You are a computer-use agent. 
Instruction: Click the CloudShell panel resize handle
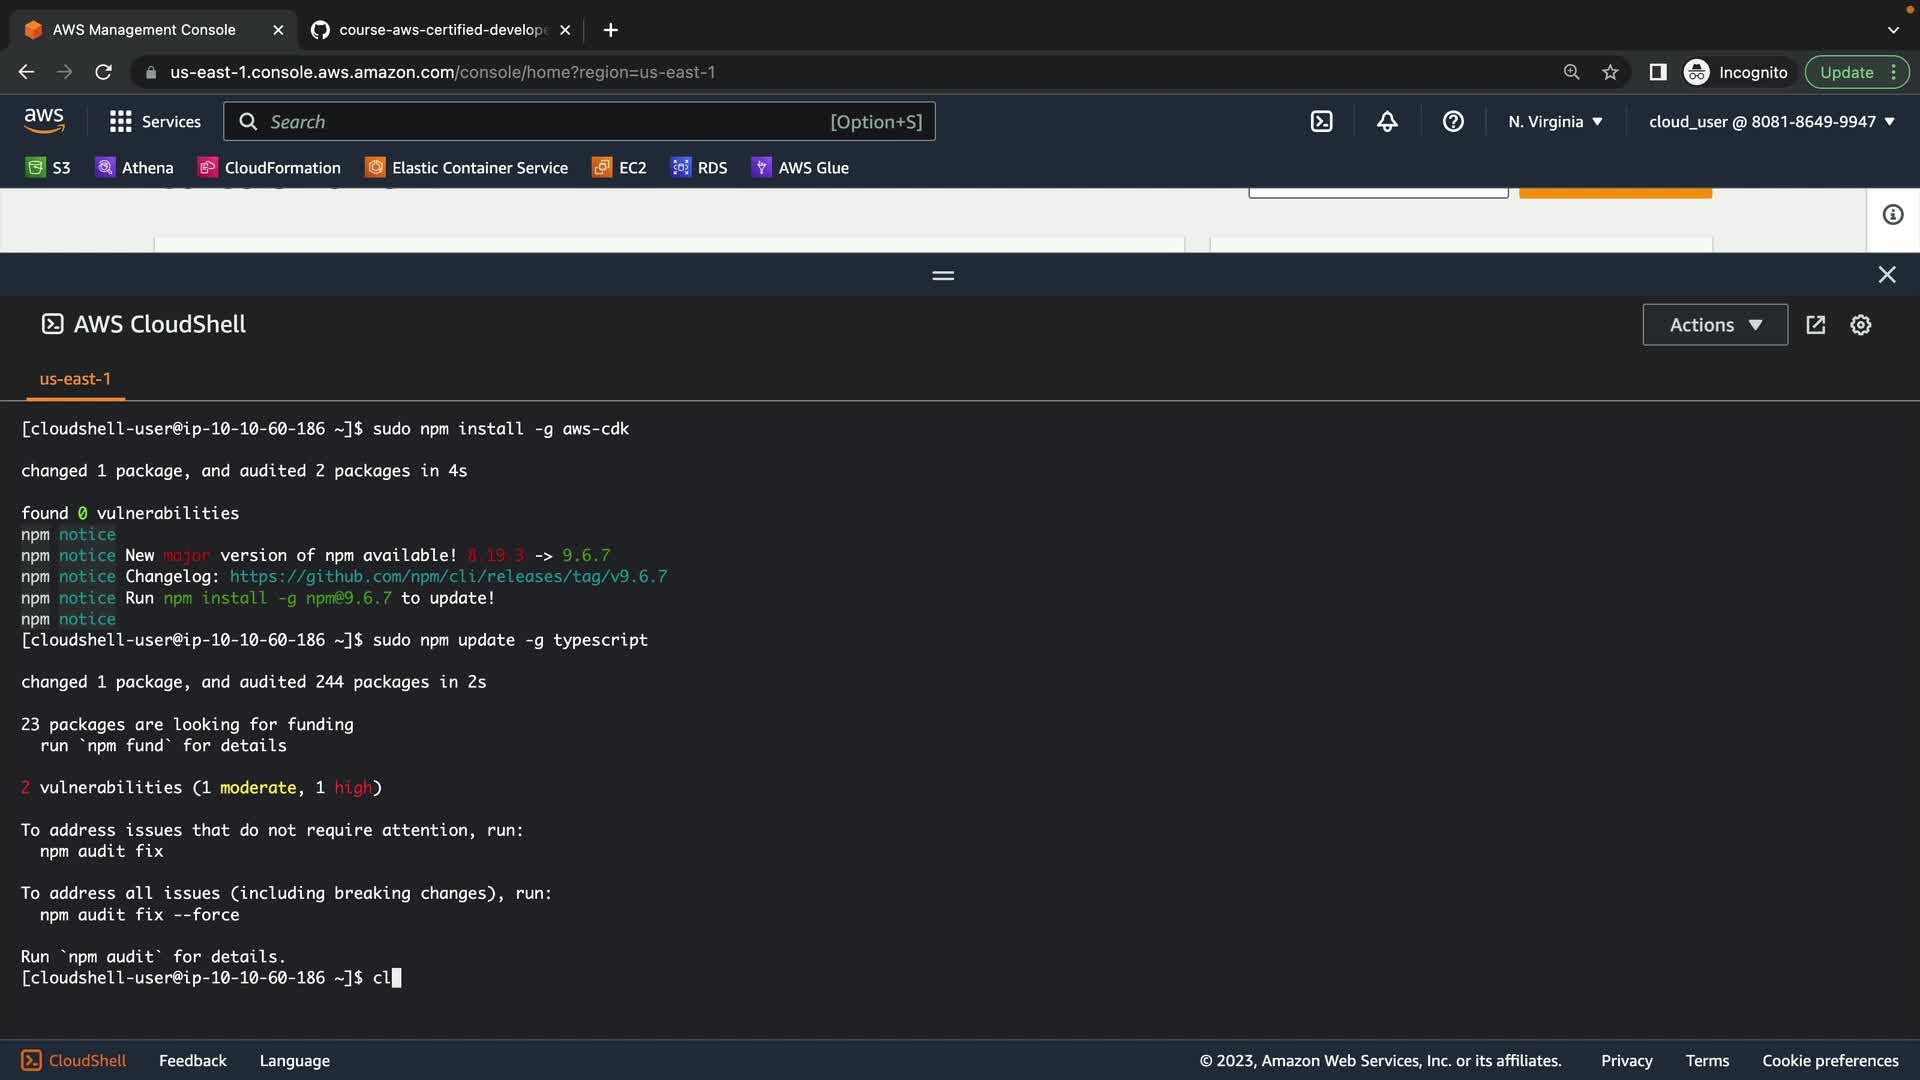coord(942,275)
